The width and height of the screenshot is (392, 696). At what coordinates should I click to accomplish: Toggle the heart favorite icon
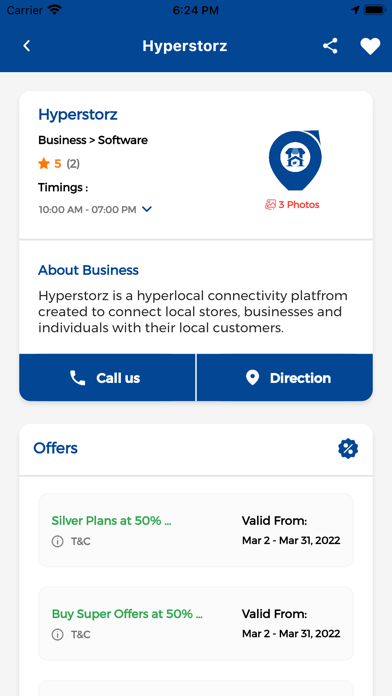click(370, 46)
